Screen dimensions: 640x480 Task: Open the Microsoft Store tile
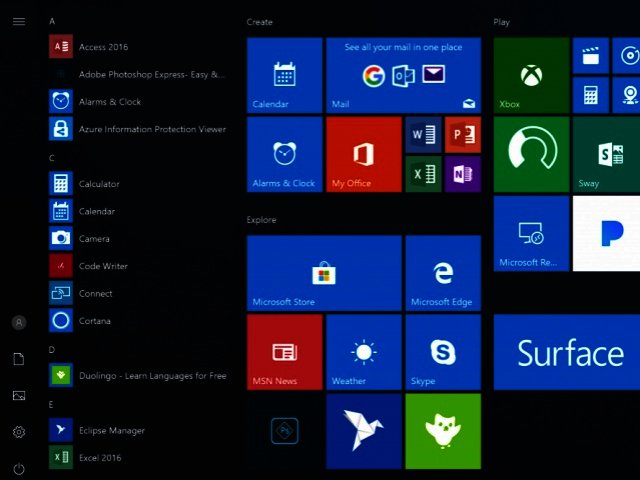(x=324, y=273)
